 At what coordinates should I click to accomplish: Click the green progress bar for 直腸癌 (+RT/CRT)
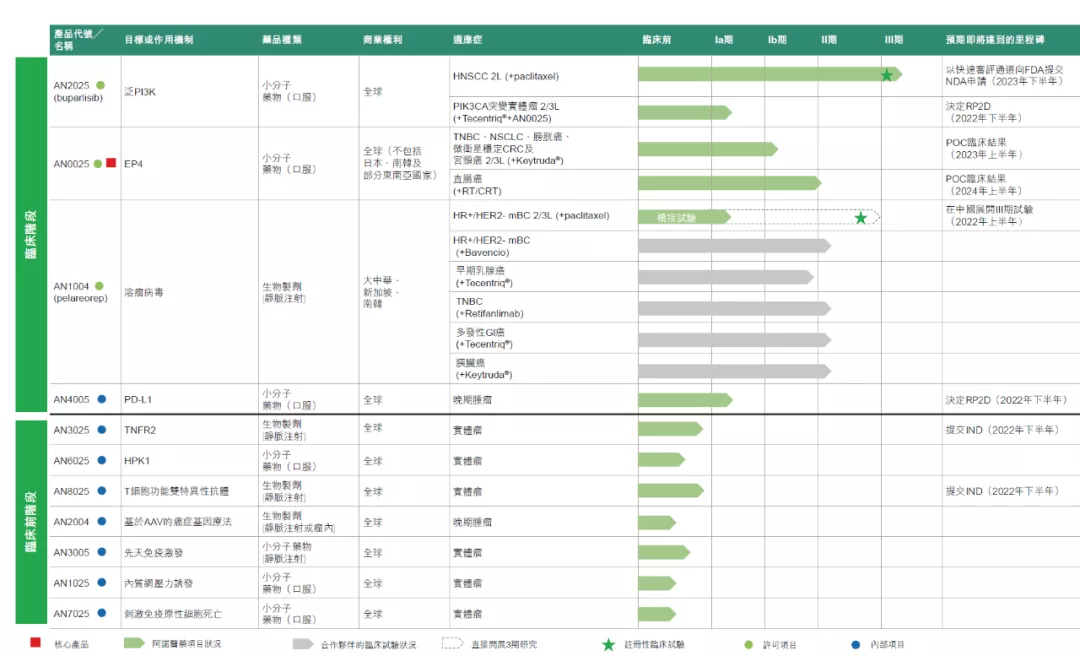point(730,183)
